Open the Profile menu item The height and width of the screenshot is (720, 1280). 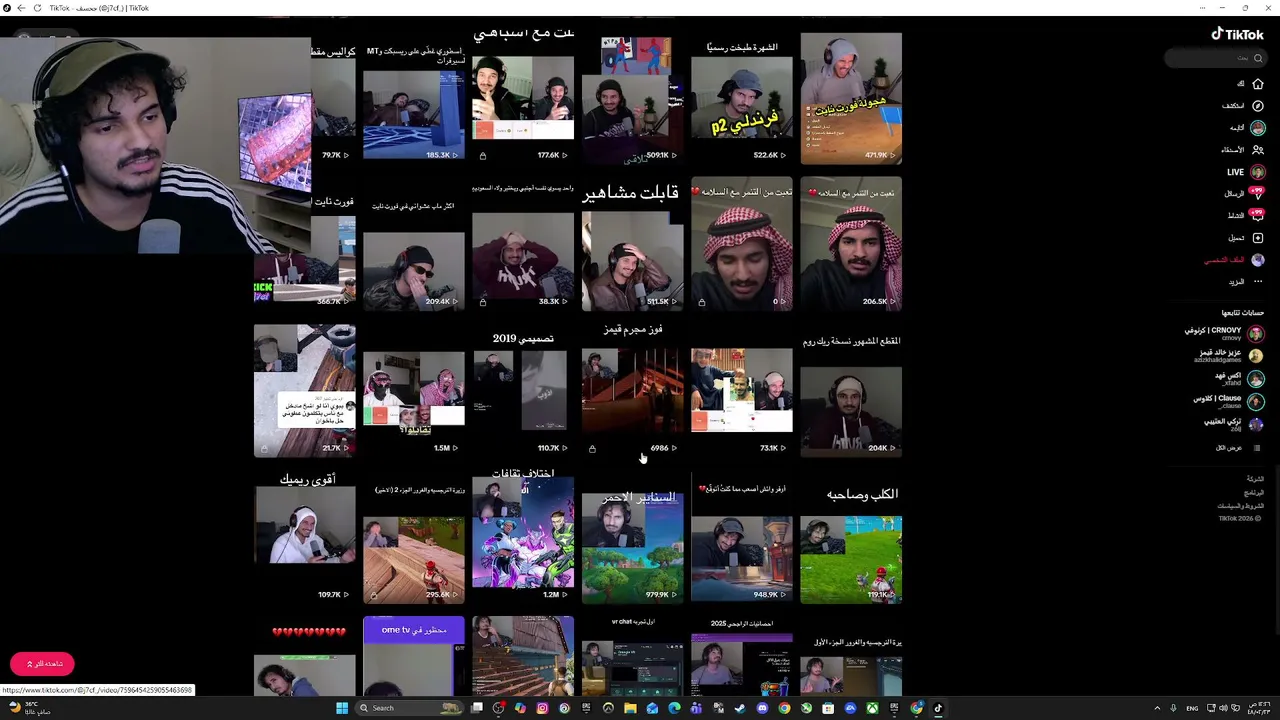[1235, 260]
